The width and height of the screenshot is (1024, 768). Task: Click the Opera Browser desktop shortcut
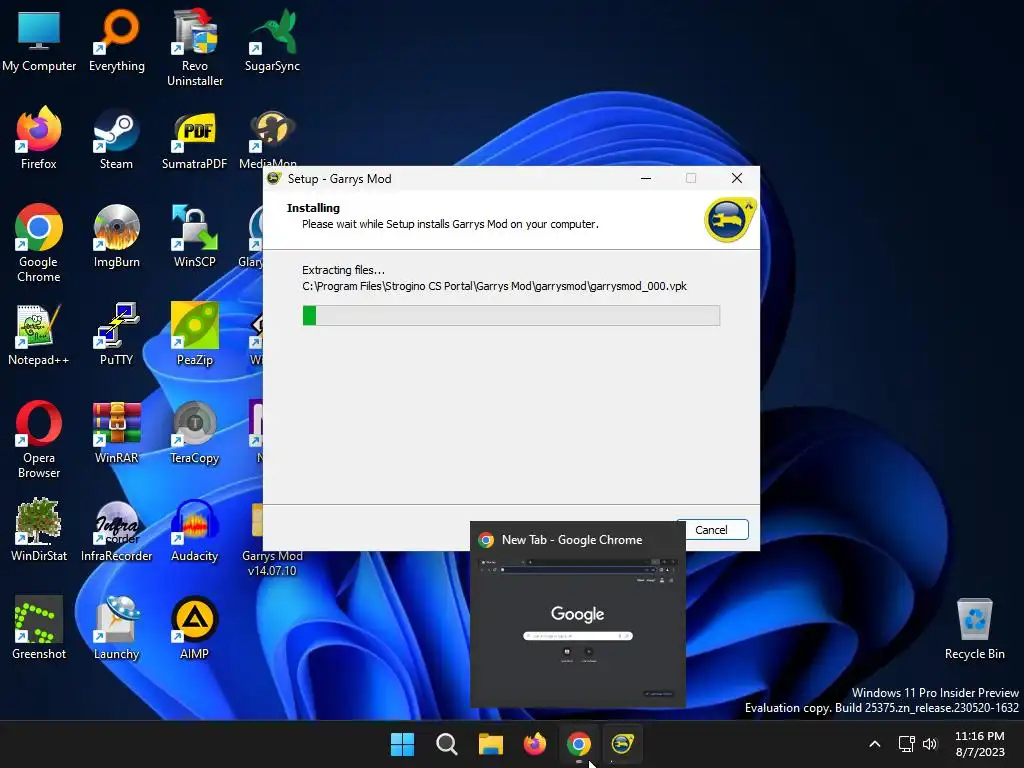point(39,440)
